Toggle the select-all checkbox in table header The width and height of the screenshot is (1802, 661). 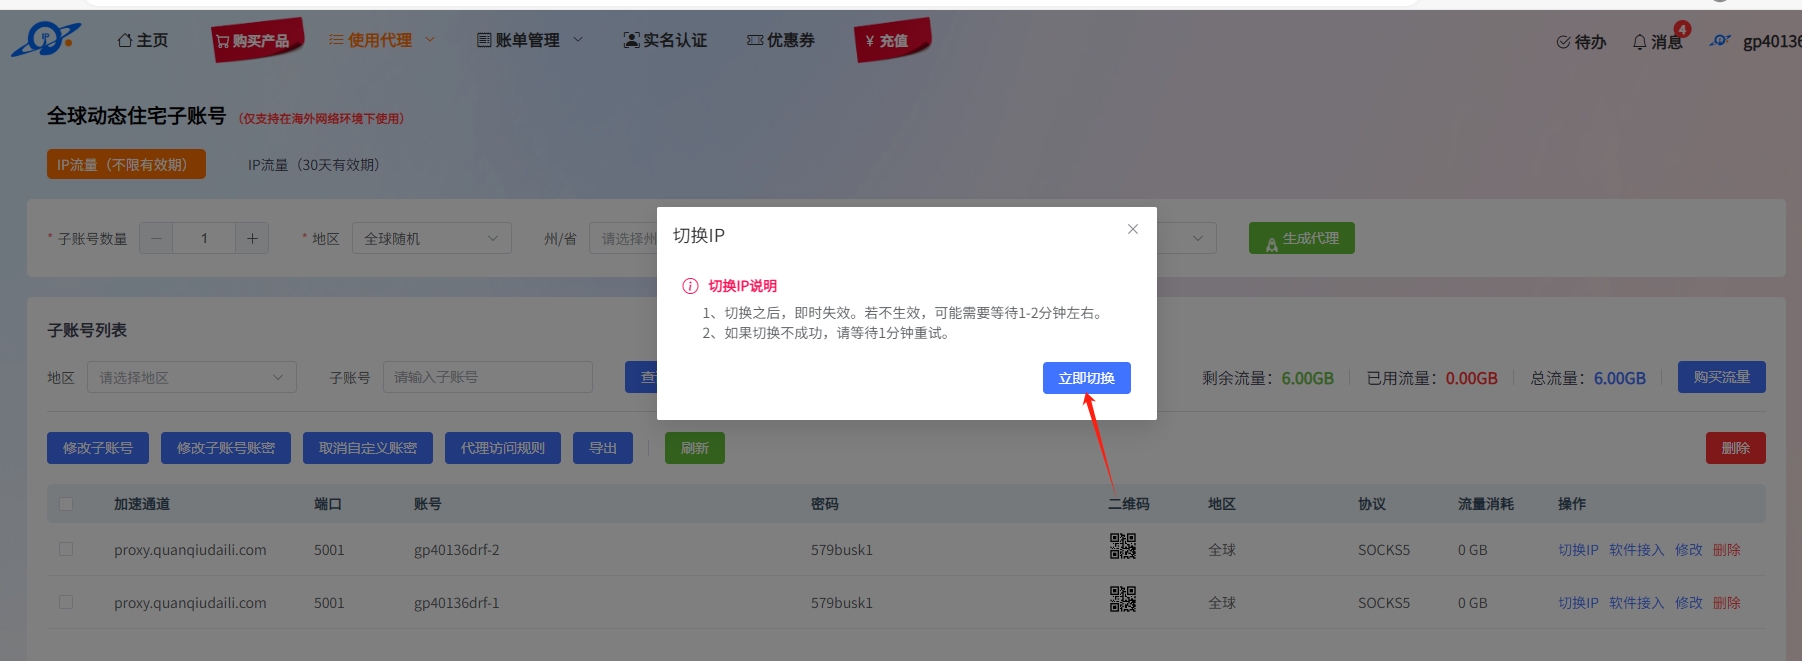click(66, 504)
